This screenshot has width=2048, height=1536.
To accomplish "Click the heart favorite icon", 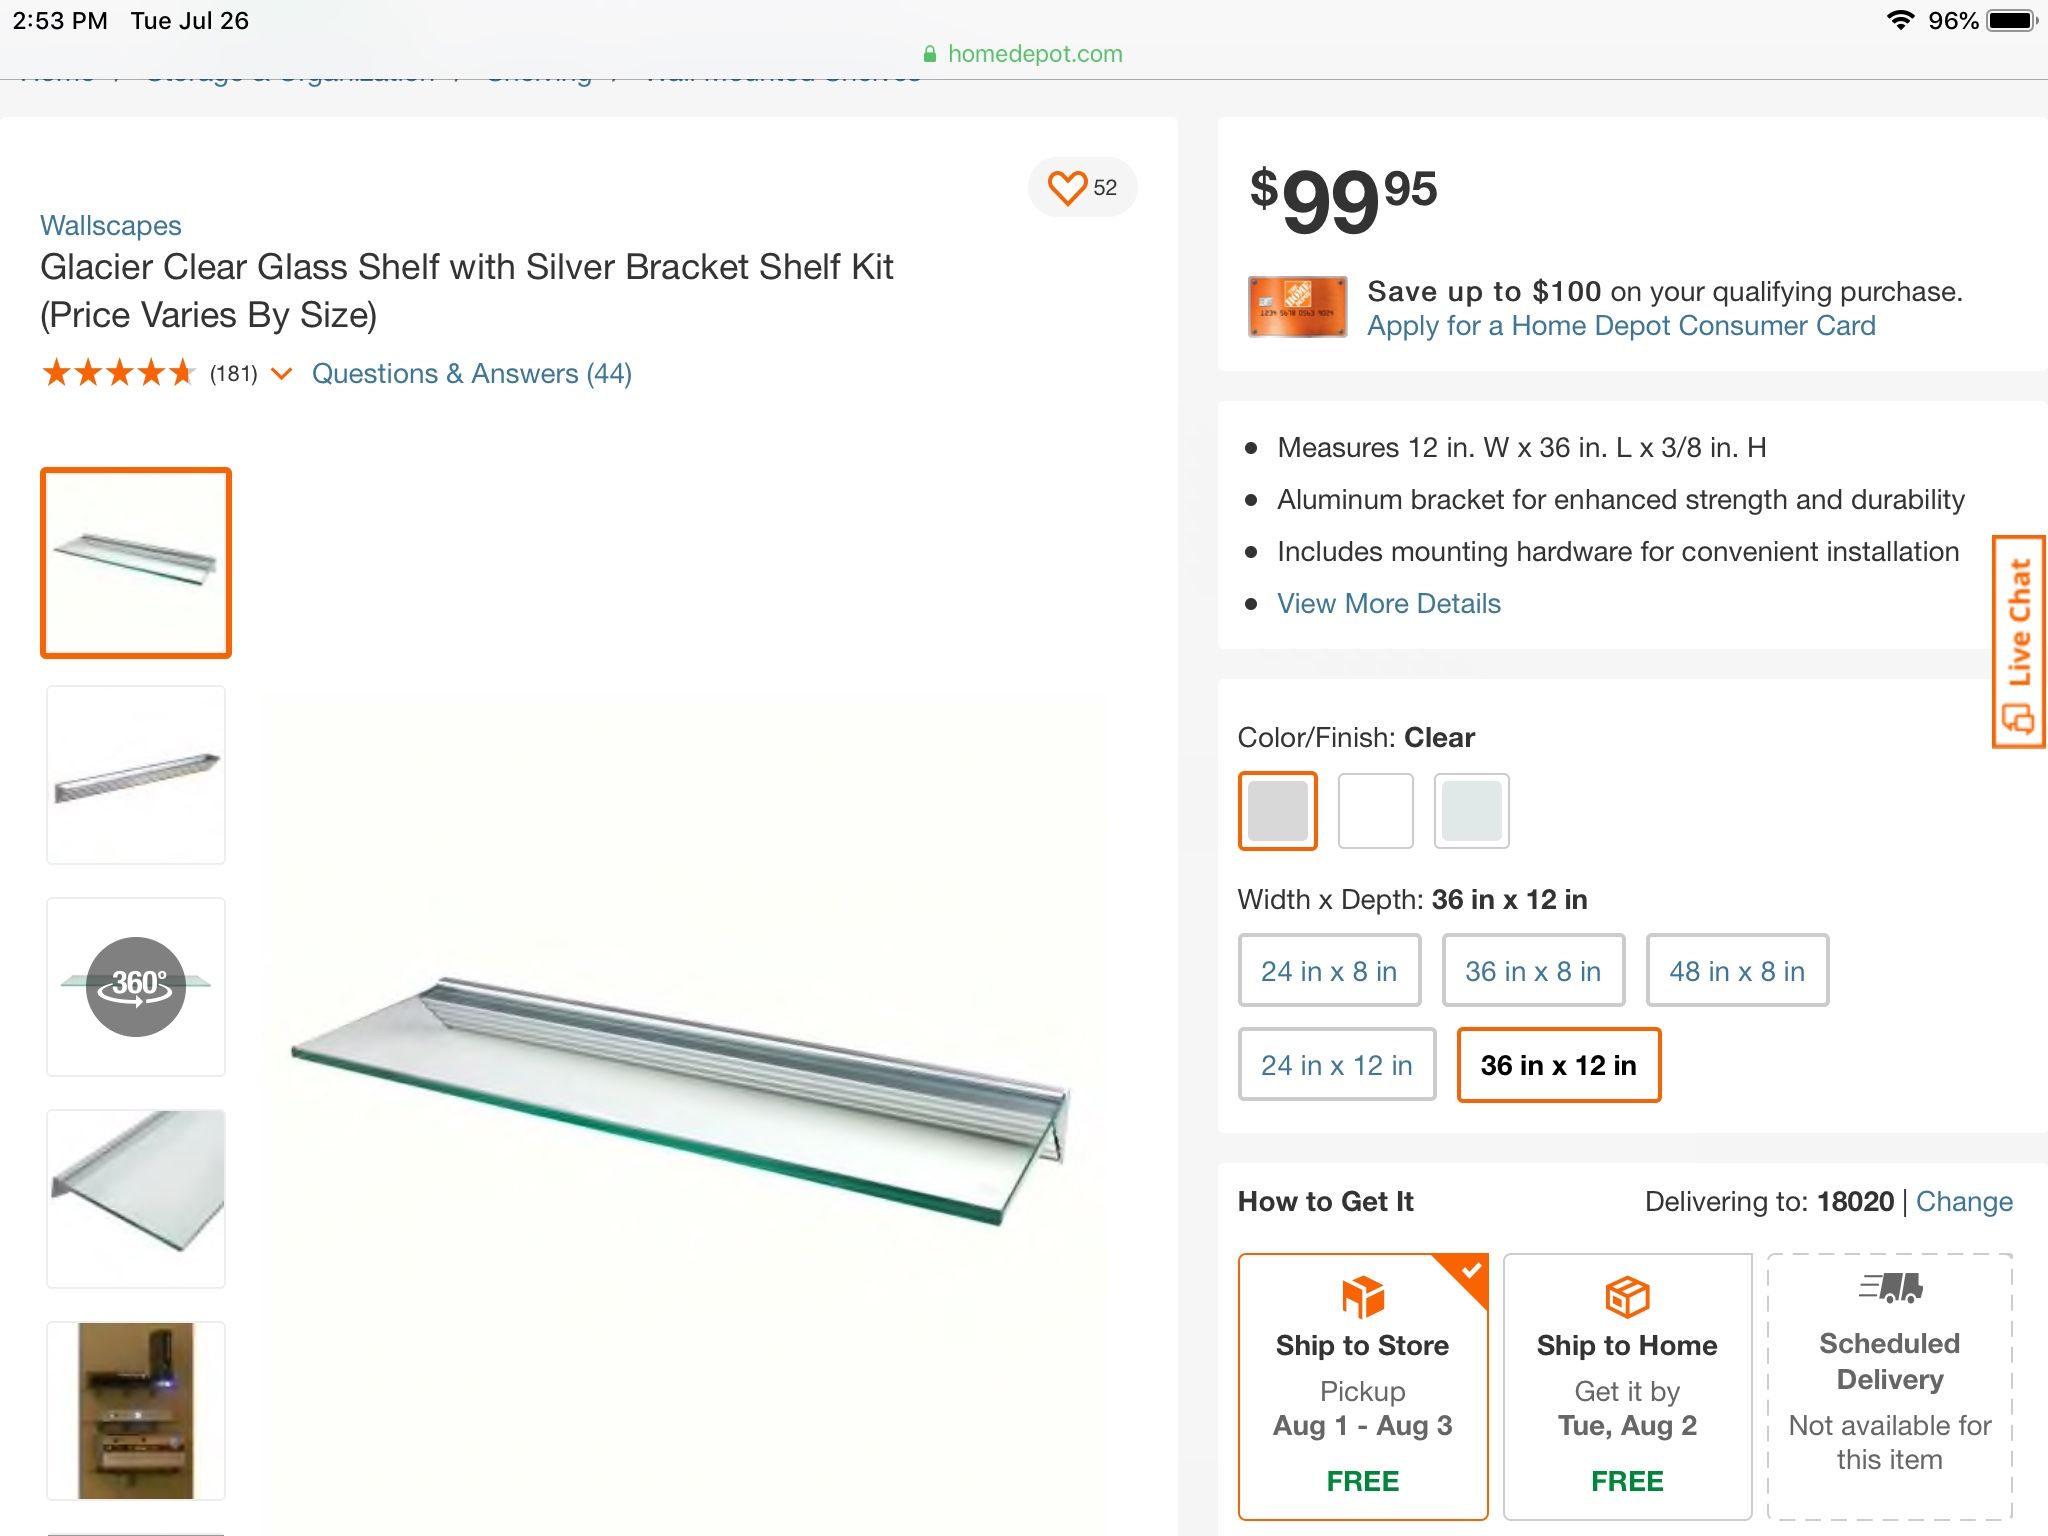I will [x=1068, y=187].
